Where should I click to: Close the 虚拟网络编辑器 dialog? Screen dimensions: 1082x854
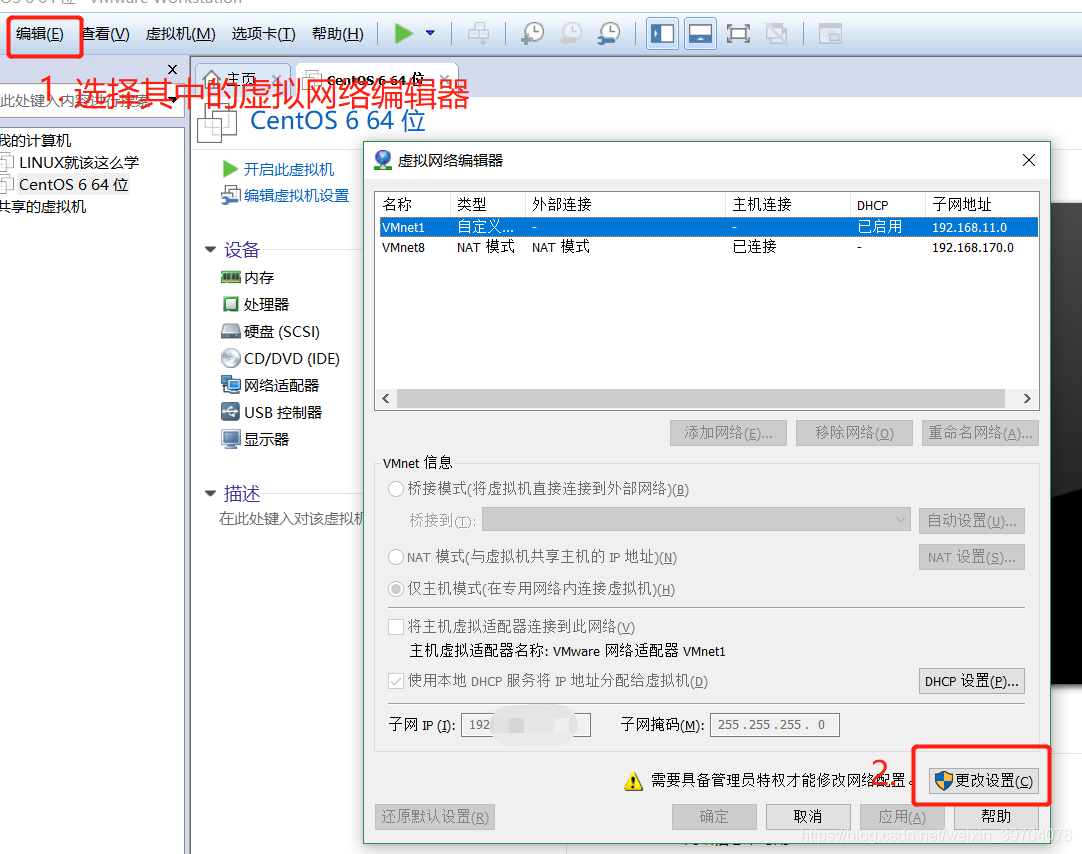pyautogui.click(x=1029, y=160)
